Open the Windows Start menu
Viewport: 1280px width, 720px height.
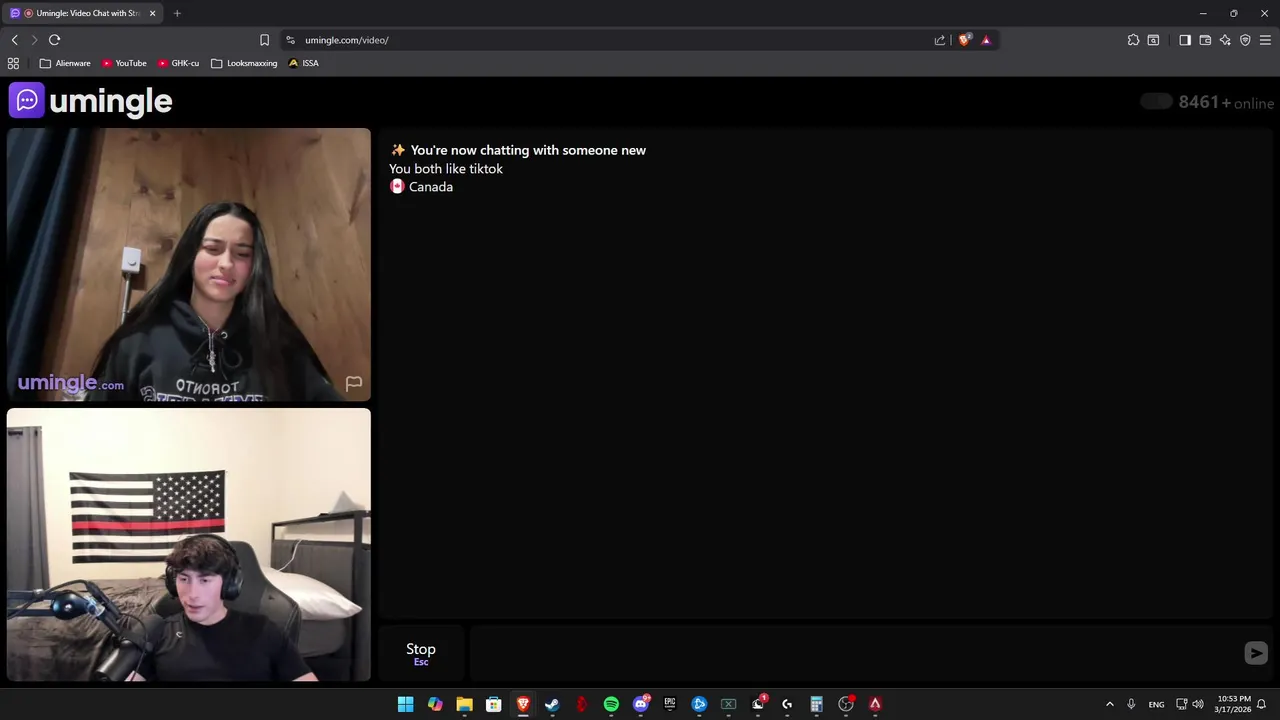coord(405,704)
